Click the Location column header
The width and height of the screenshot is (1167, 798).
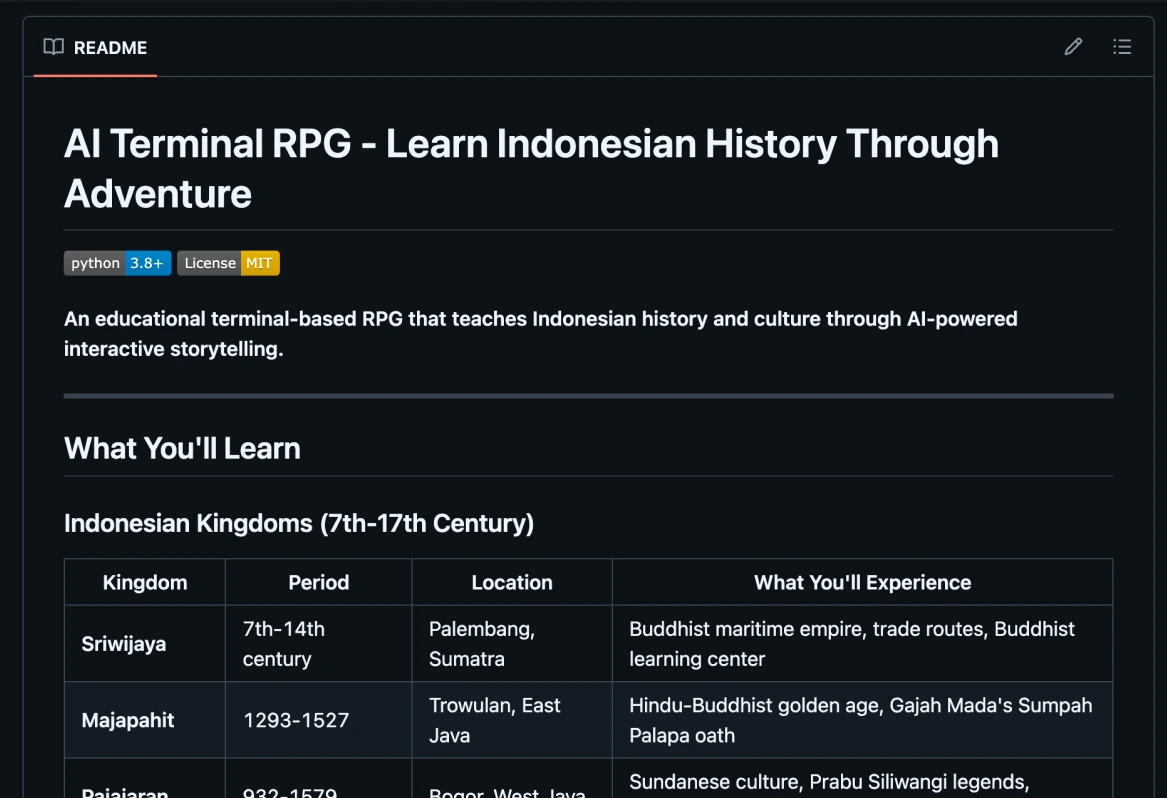click(x=511, y=581)
